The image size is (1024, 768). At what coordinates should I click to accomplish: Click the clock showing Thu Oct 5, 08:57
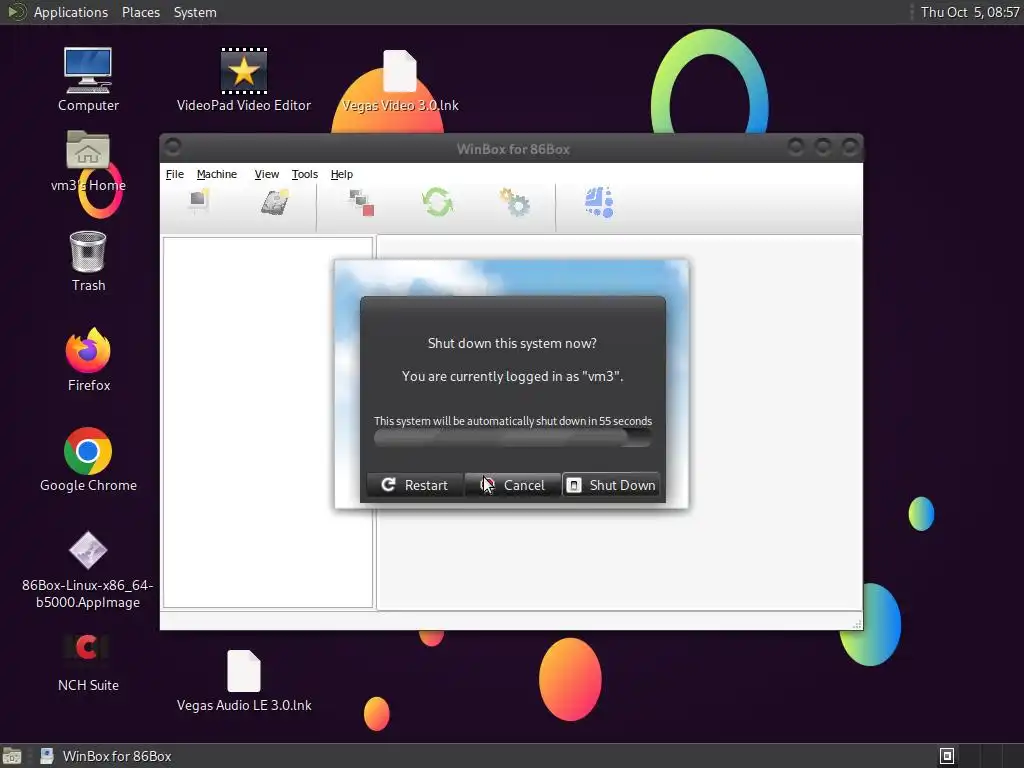(x=970, y=12)
